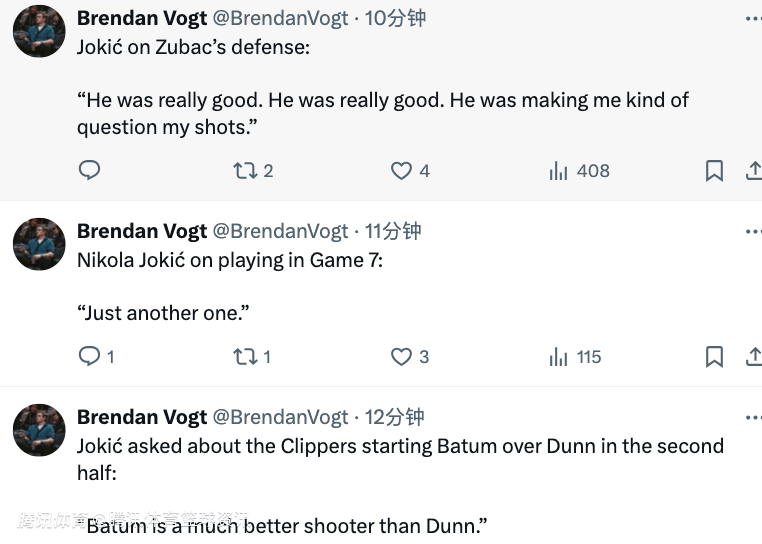Open Brendan Vogt's profile from first tweet
This screenshot has width=762, height=544.
pos(142,18)
